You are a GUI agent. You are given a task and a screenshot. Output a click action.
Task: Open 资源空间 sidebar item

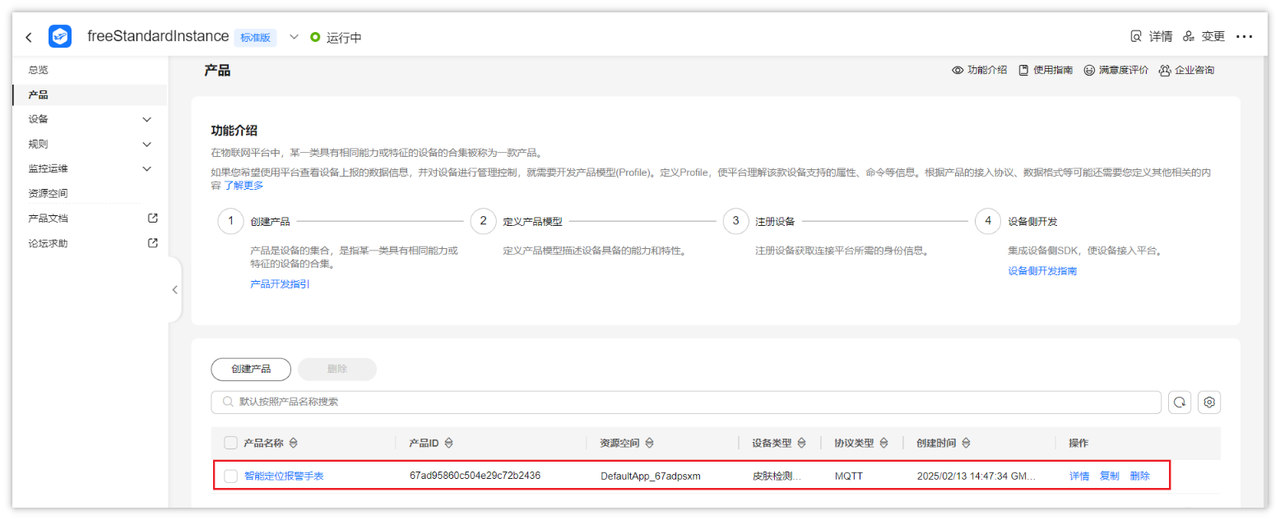[x=48, y=193]
